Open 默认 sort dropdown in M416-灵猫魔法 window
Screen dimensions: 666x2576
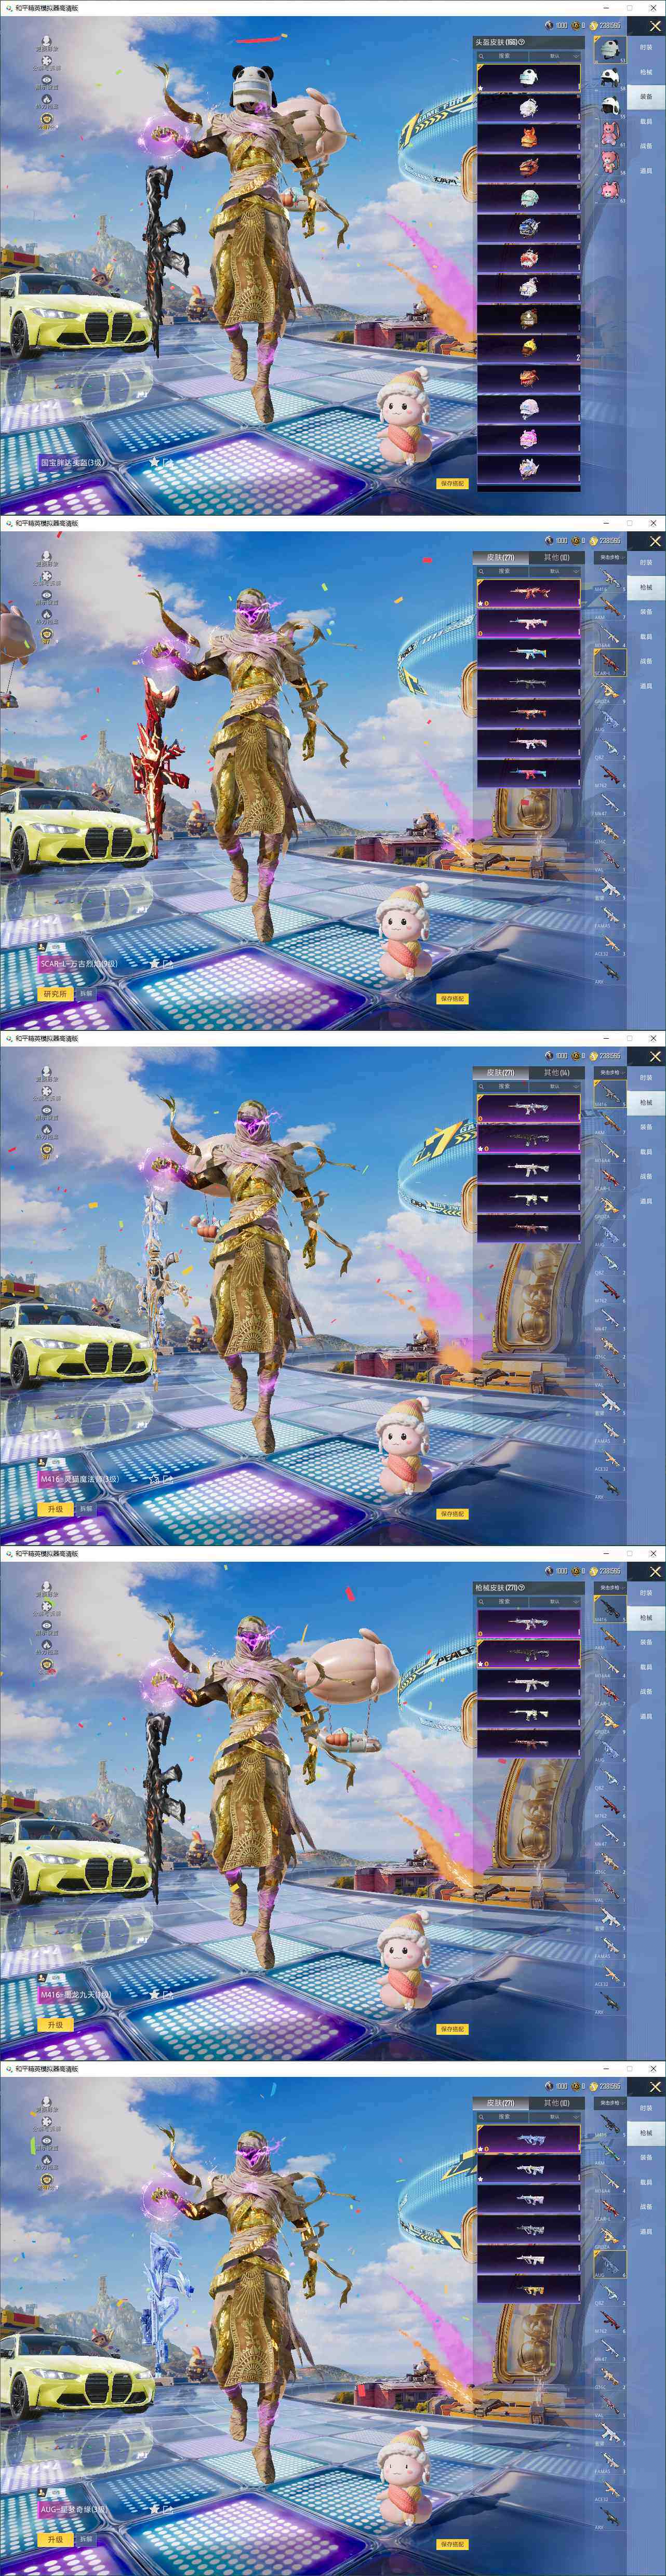pos(556,1086)
